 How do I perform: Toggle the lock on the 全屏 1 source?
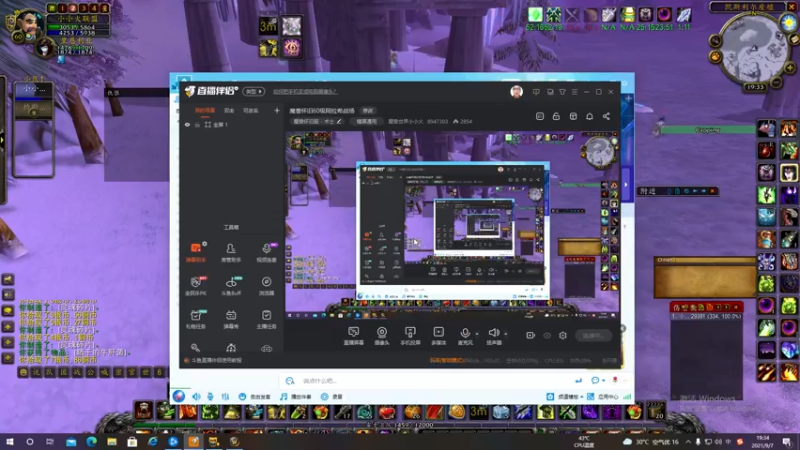pos(197,124)
